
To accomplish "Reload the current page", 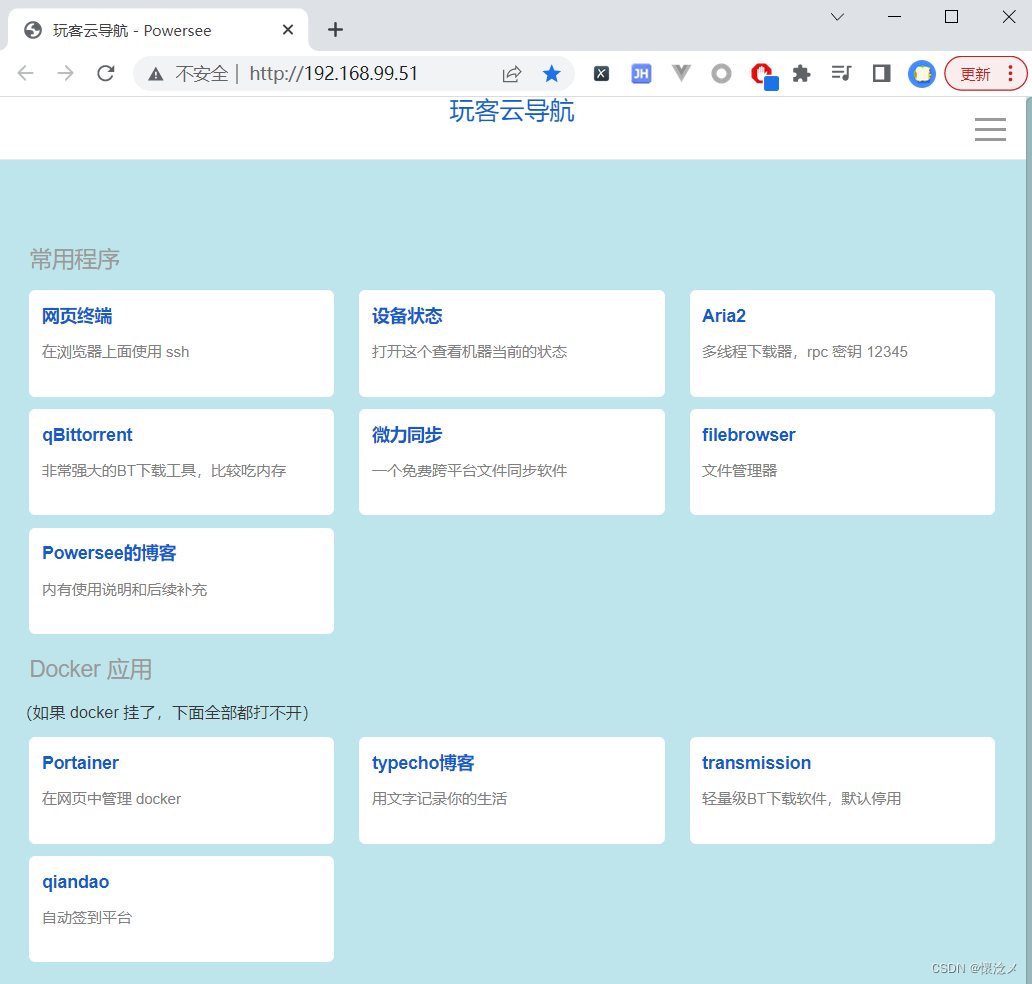I will tap(105, 72).
